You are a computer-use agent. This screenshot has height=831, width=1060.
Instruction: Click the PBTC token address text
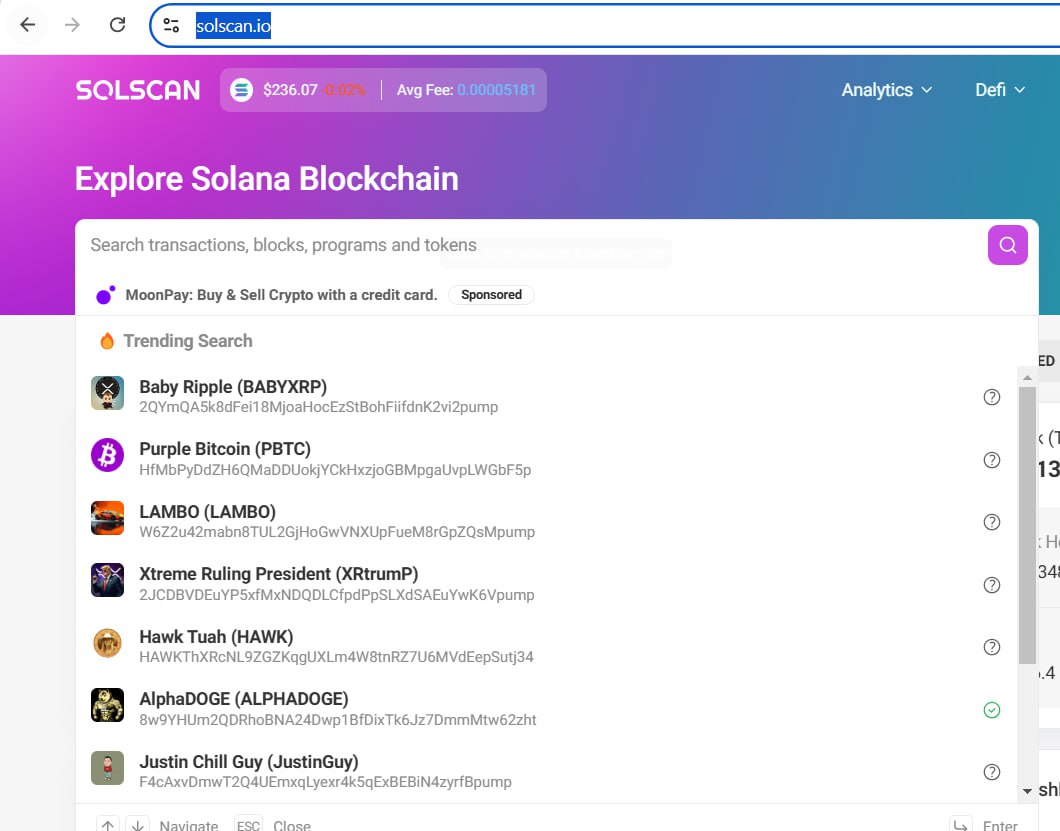pyautogui.click(x=335, y=469)
